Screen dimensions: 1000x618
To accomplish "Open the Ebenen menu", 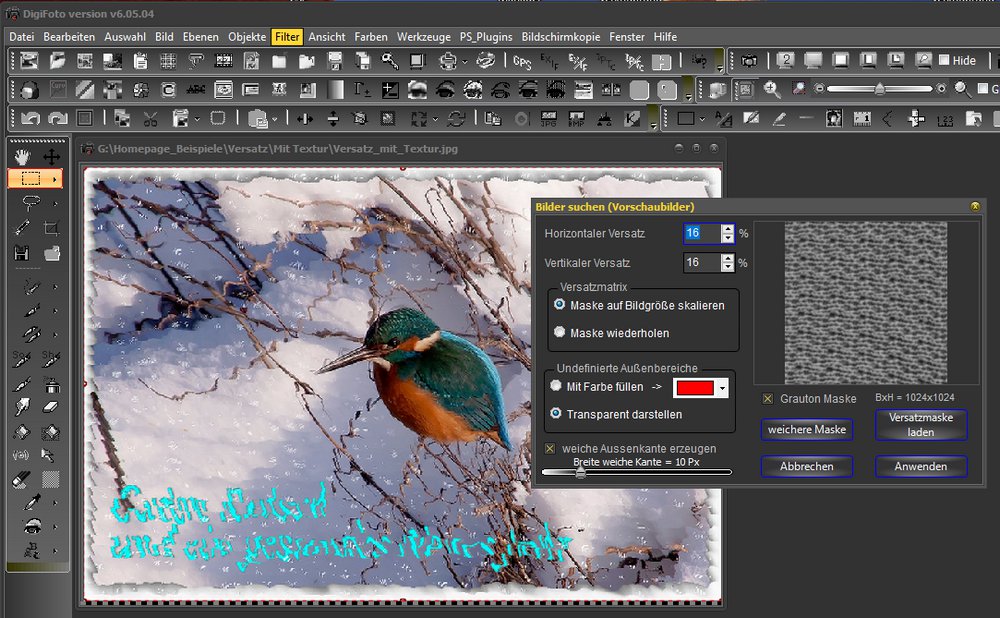I will tap(200, 36).
